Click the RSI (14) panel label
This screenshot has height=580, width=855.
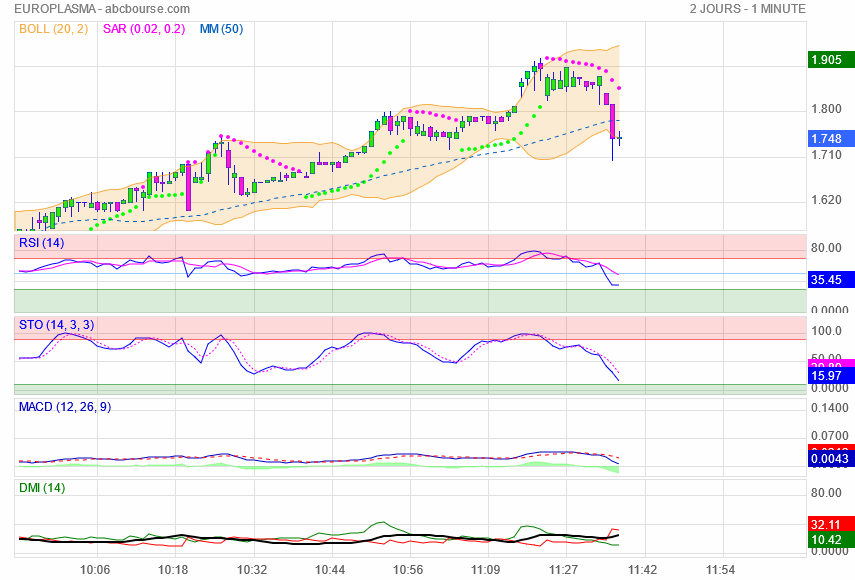pos(41,243)
